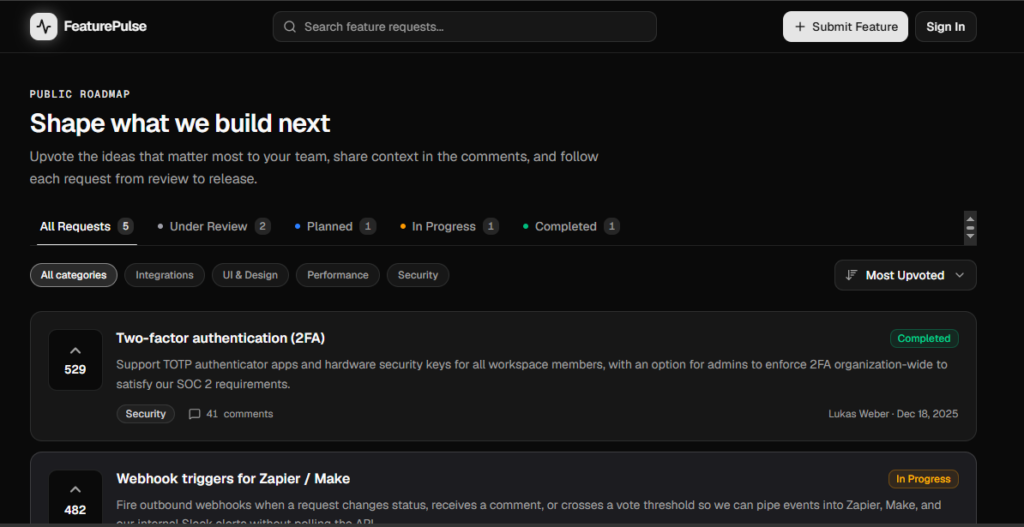Filter by the UI & Design category
Image resolution: width=1024 pixels, height=527 pixels.
250,275
